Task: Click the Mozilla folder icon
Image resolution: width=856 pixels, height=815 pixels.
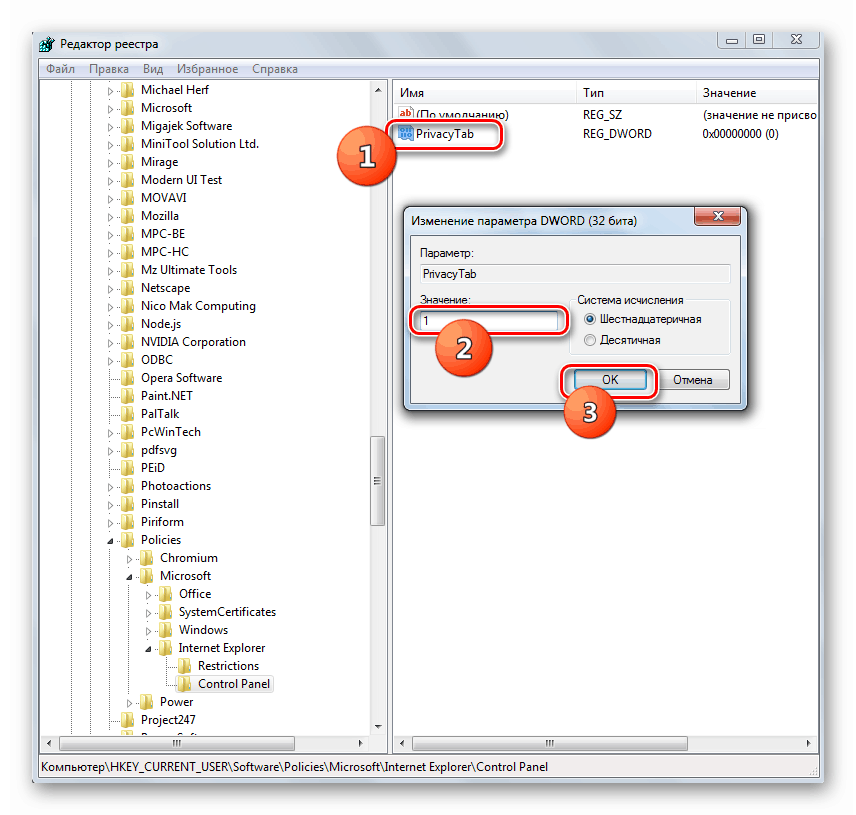Action: pos(128,216)
